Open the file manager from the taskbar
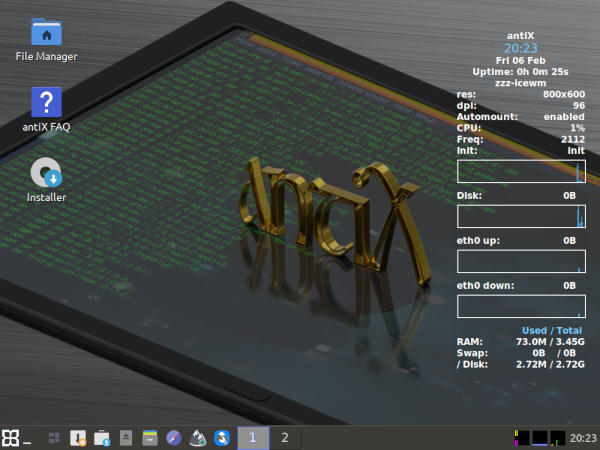Image resolution: width=600 pixels, height=450 pixels. [150, 437]
